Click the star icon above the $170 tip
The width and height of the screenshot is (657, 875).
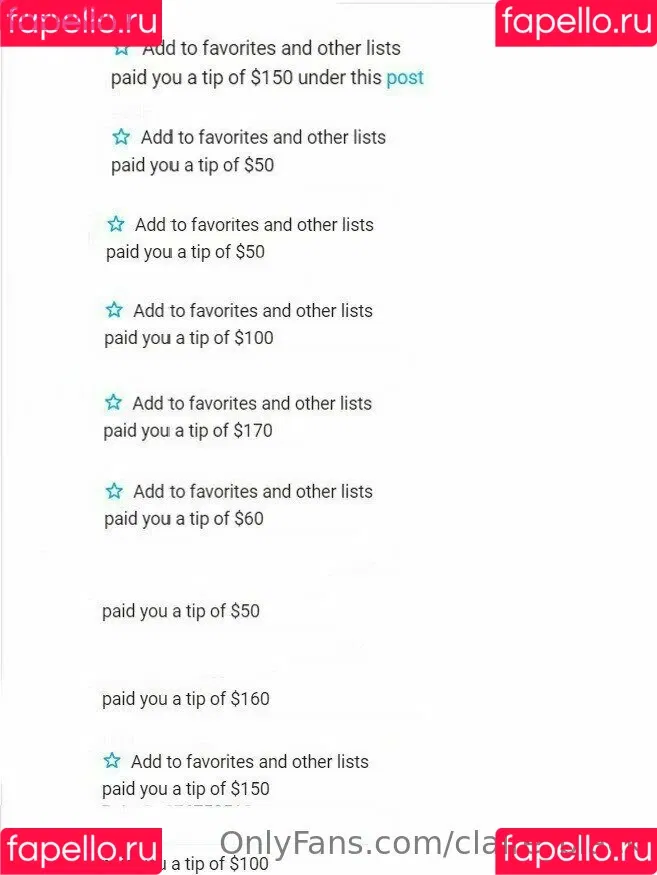(x=113, y=402)
